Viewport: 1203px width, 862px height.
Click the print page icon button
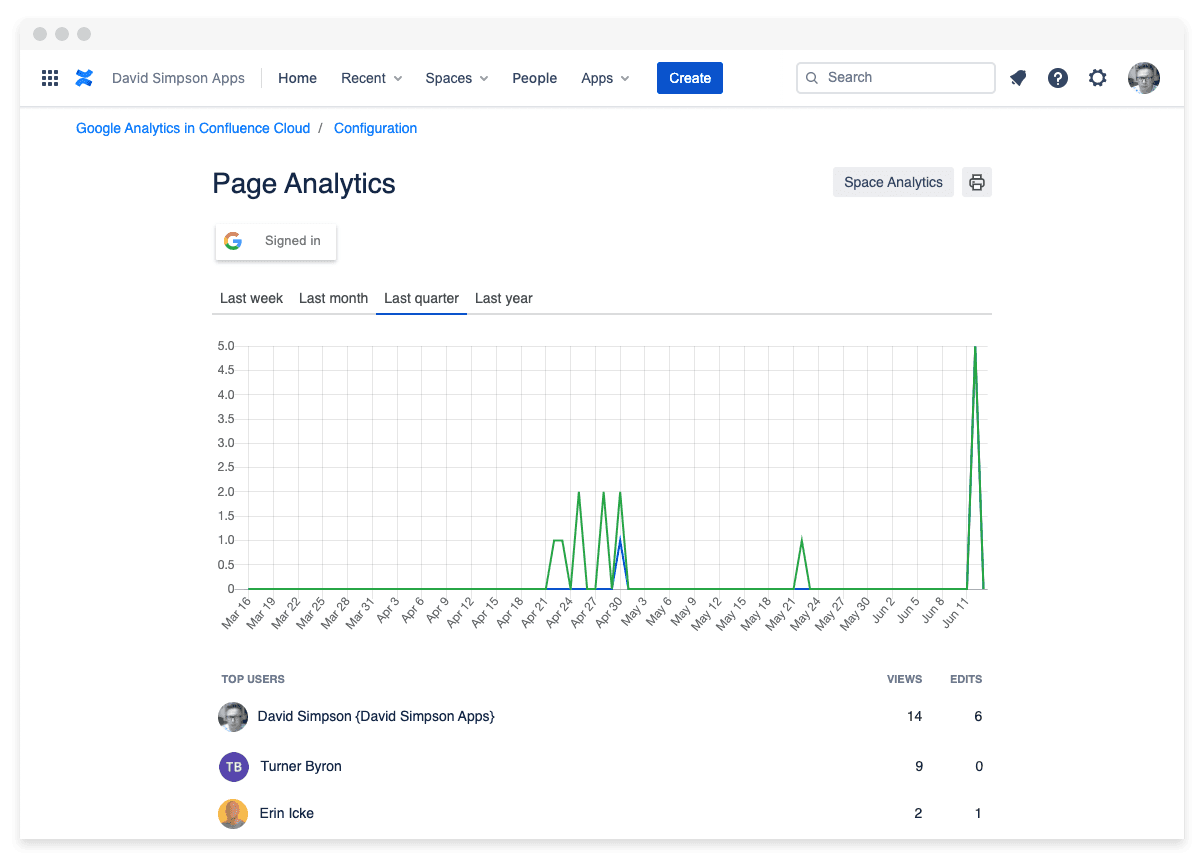pos(977,182)
